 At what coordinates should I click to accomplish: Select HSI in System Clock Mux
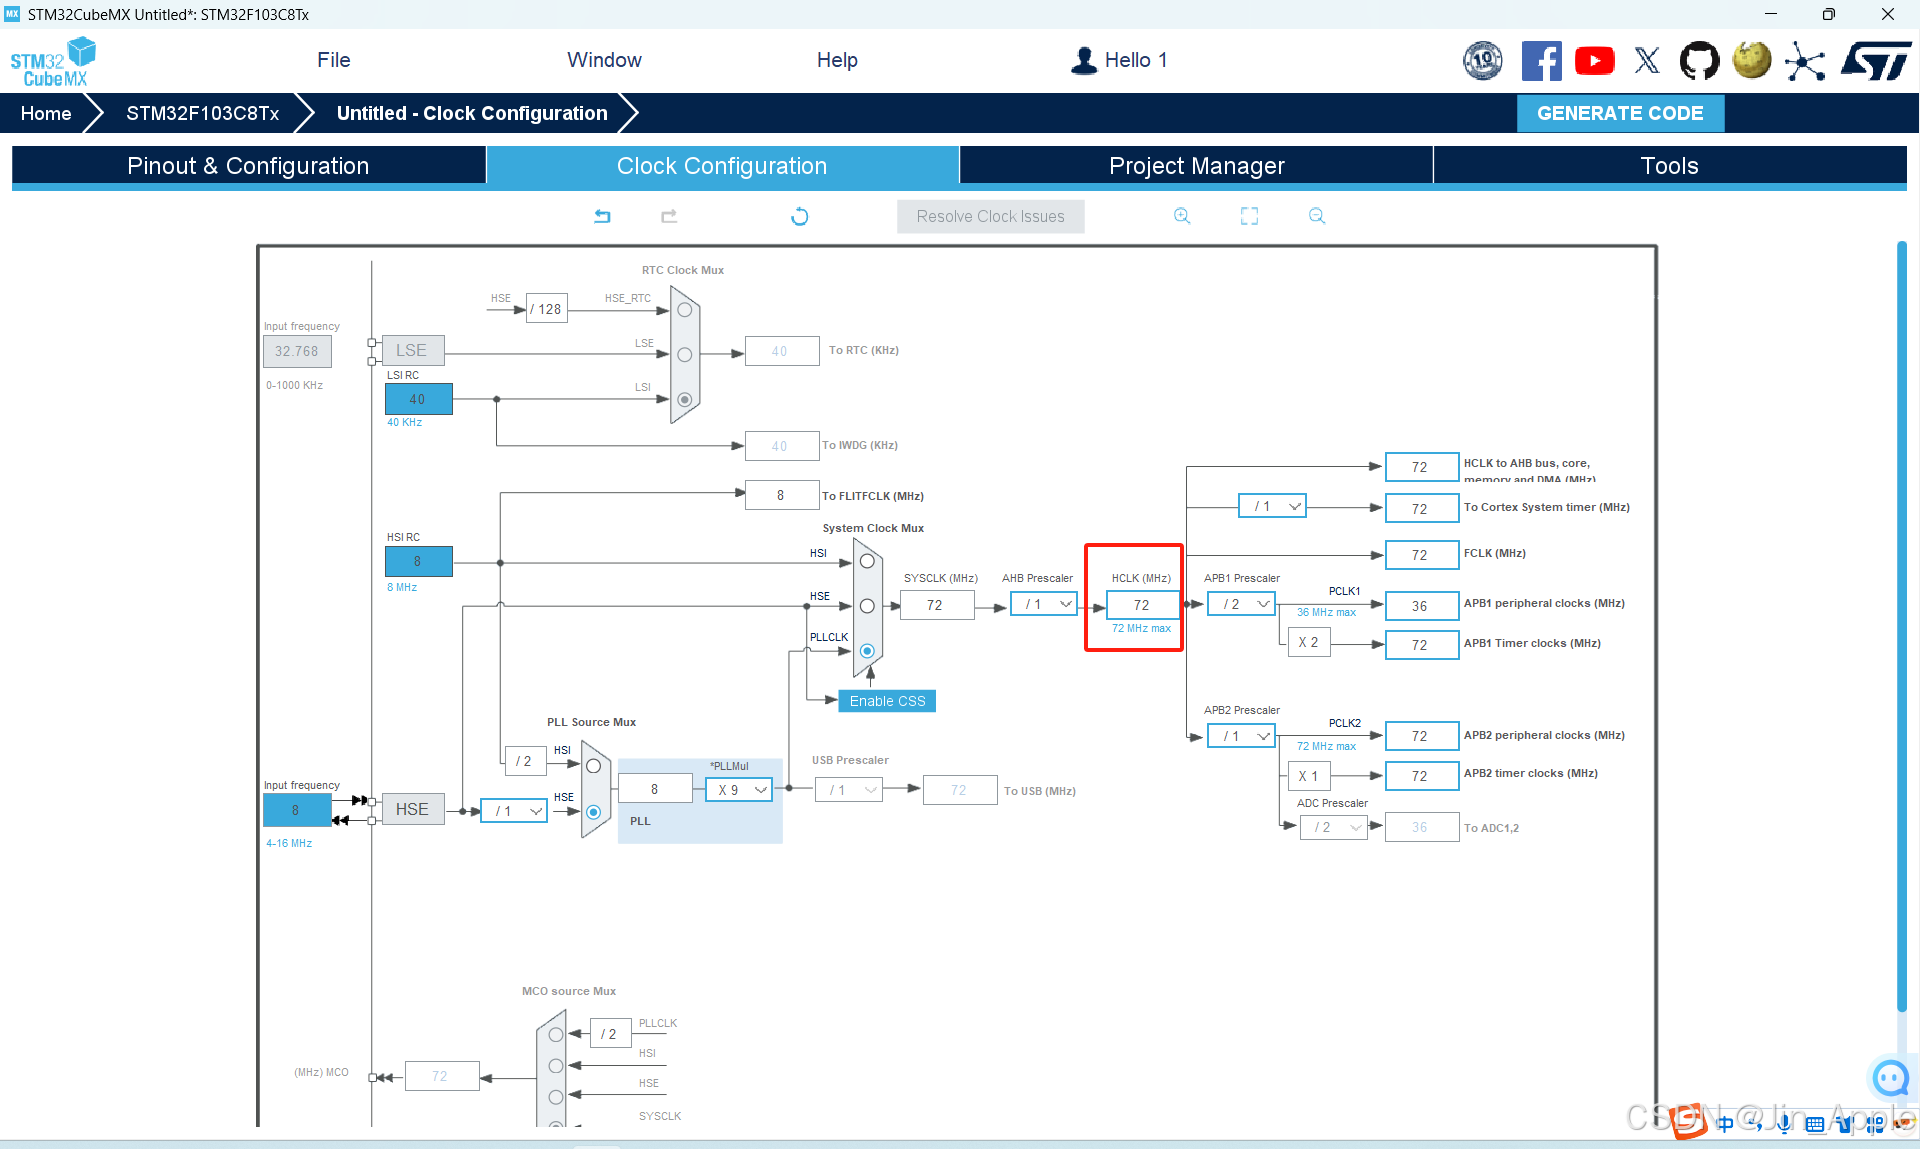(867, 562)
